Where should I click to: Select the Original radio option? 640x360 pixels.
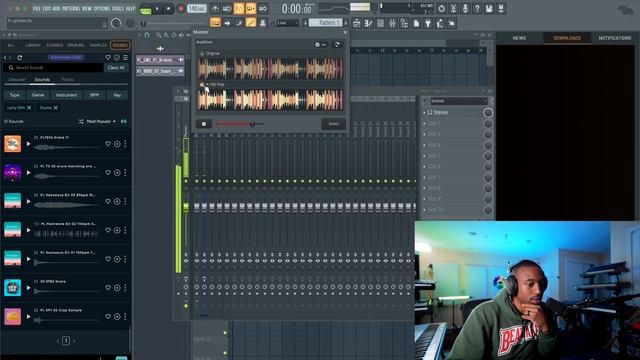point(202,53)
